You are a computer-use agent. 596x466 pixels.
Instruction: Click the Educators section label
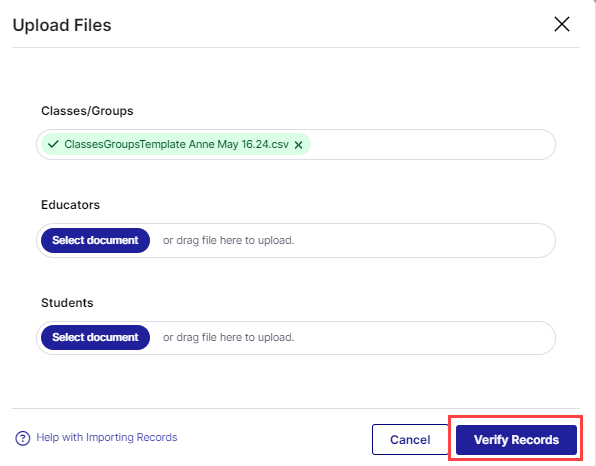click(x=70, y=205)
